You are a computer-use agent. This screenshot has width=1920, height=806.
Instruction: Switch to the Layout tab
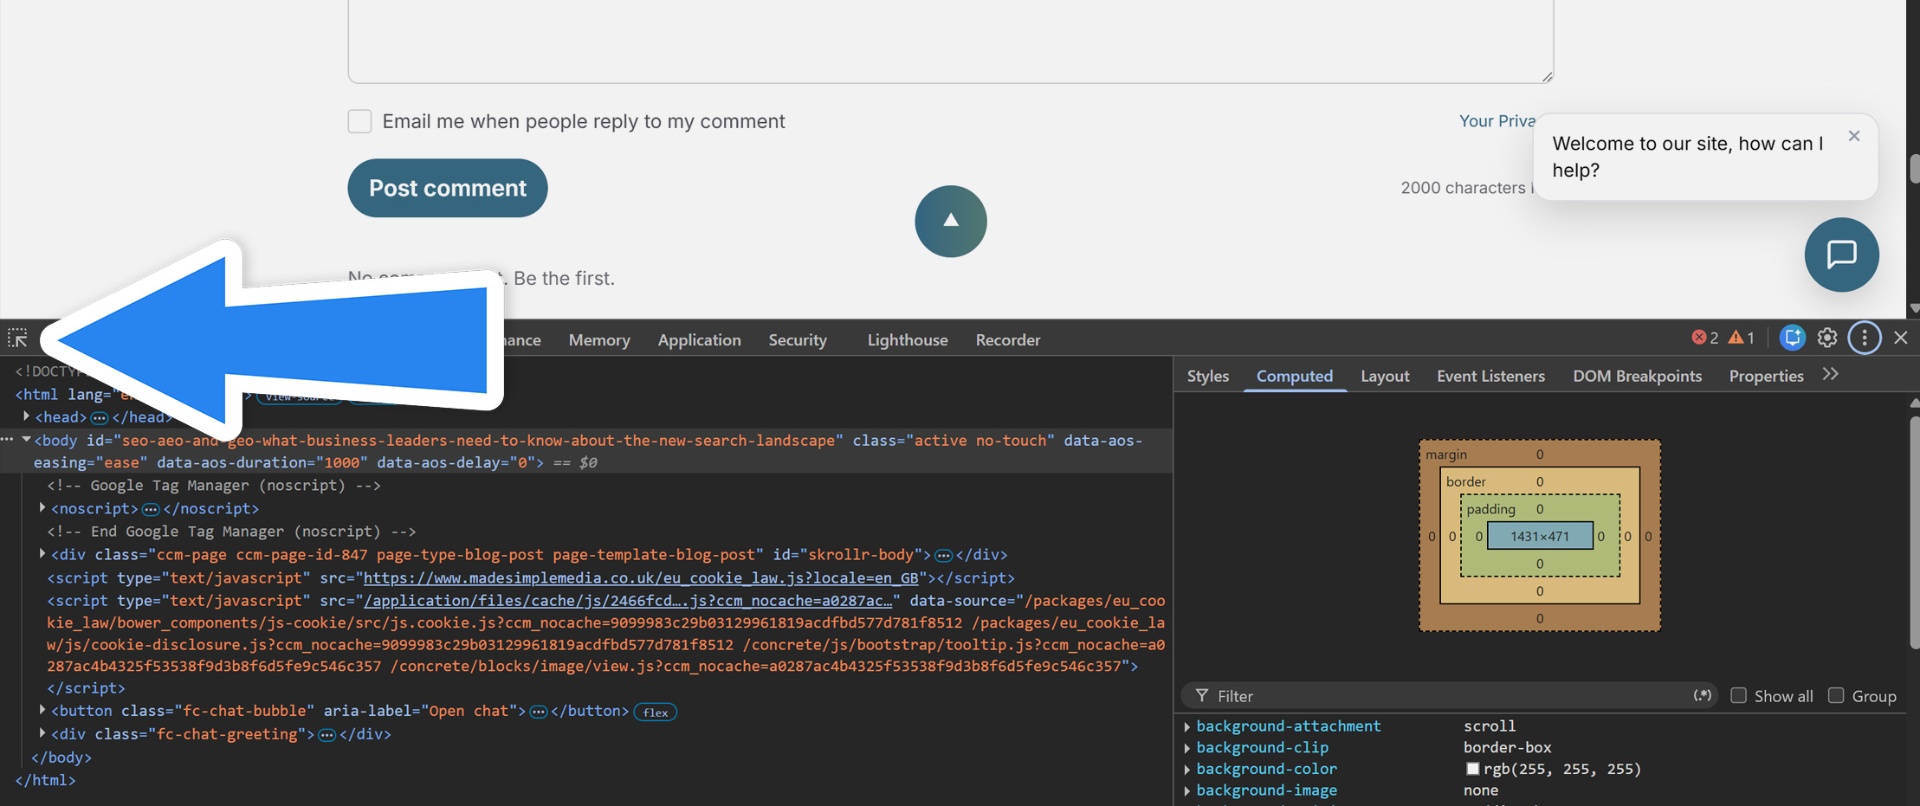coord(1384,376)
